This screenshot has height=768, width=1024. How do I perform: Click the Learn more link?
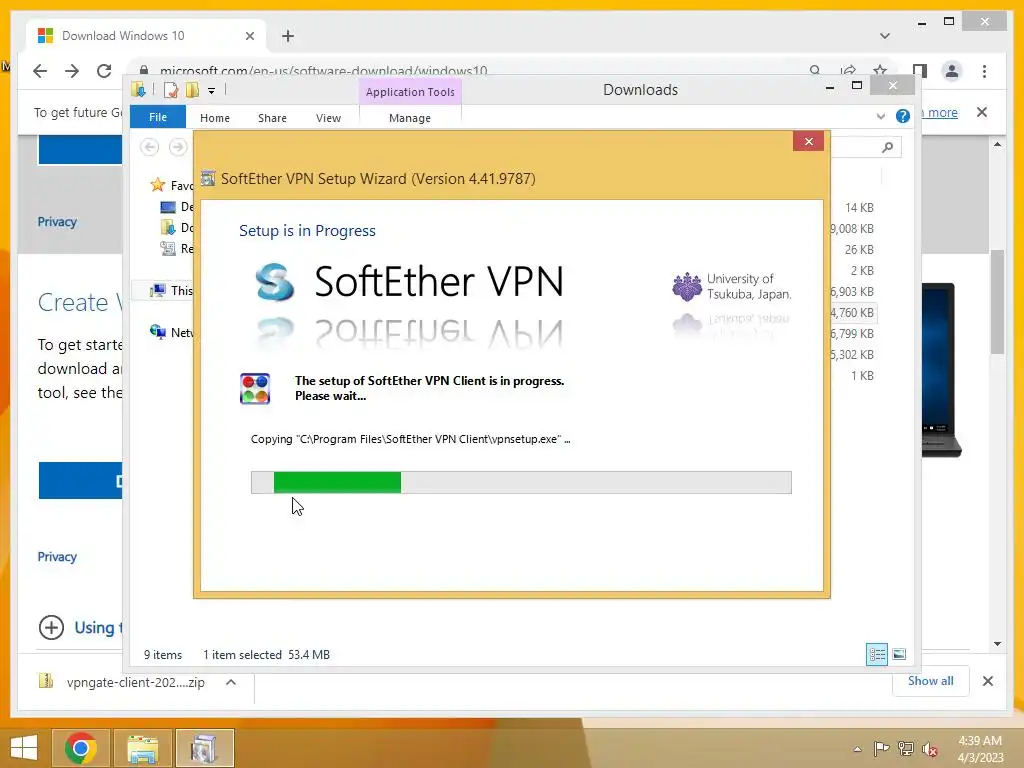939,112
